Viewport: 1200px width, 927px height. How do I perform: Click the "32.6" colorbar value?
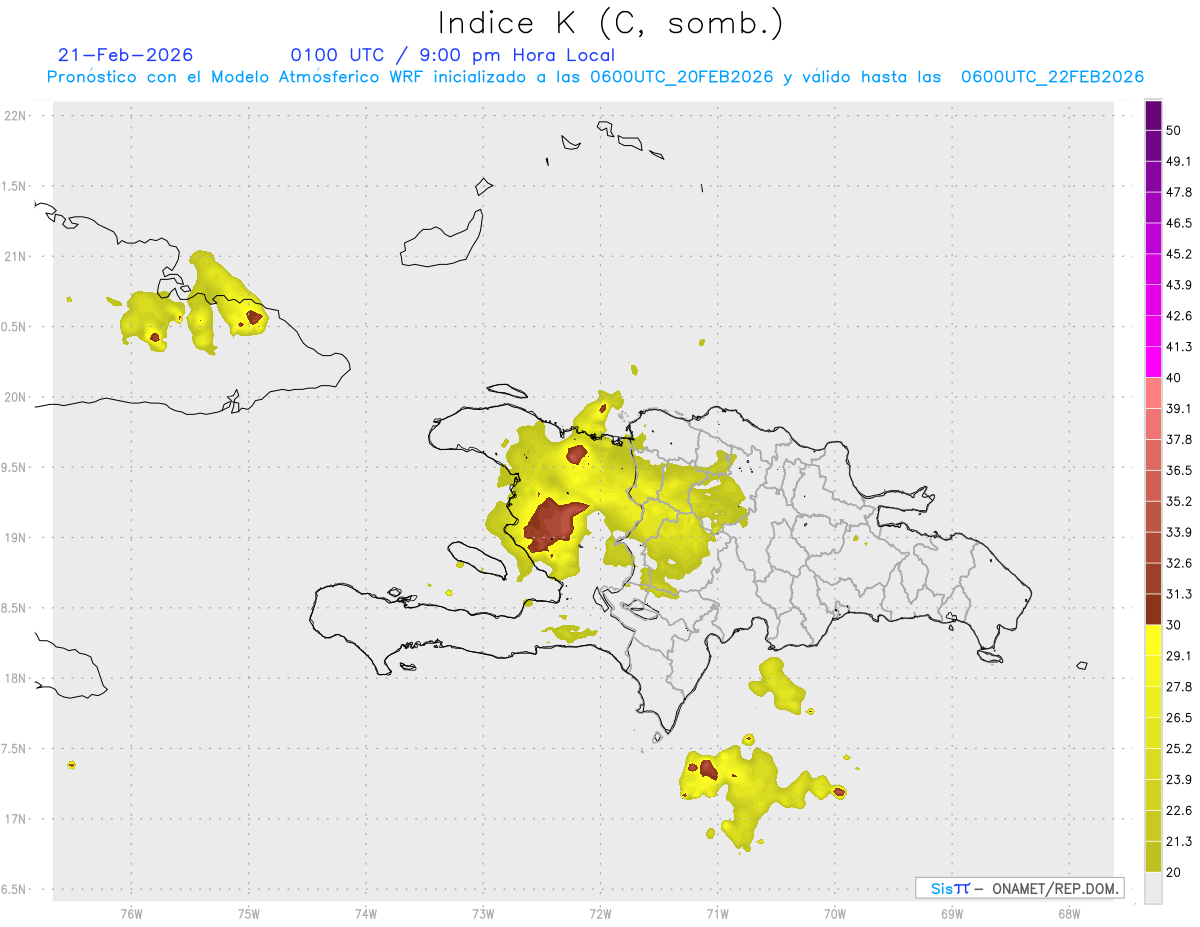click(1179, 563)
